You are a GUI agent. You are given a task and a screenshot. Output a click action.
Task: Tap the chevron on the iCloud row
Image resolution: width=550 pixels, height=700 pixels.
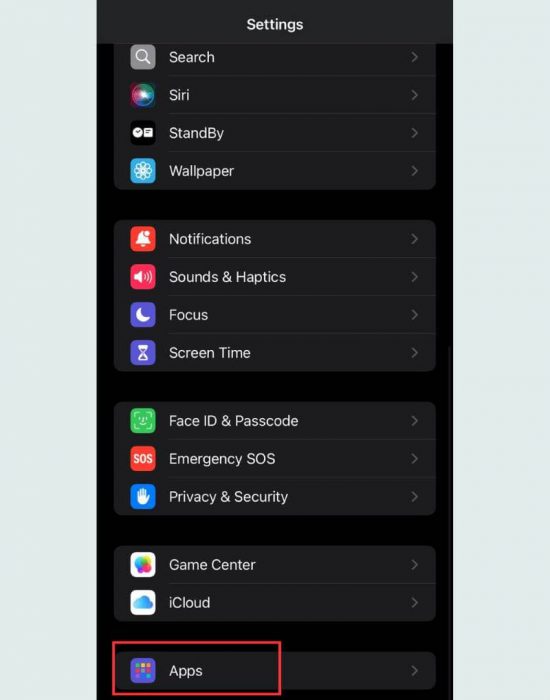click(x=414, y=603)
